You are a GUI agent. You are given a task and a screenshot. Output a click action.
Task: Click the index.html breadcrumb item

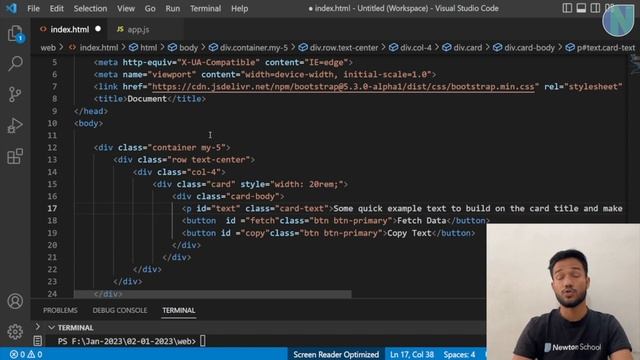pyautogui.click(x=98, y=48)
